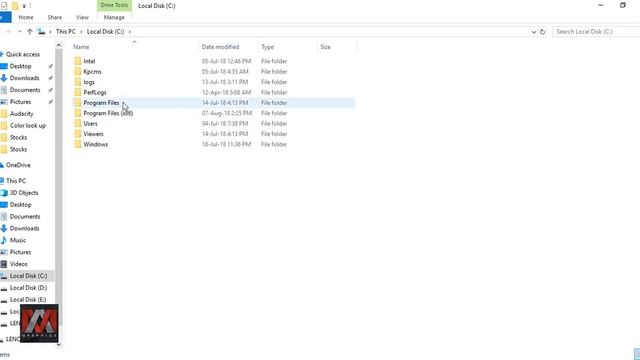
Task: Click navigation pane scrollbar up arrow
Action: (x=59, y=45)
